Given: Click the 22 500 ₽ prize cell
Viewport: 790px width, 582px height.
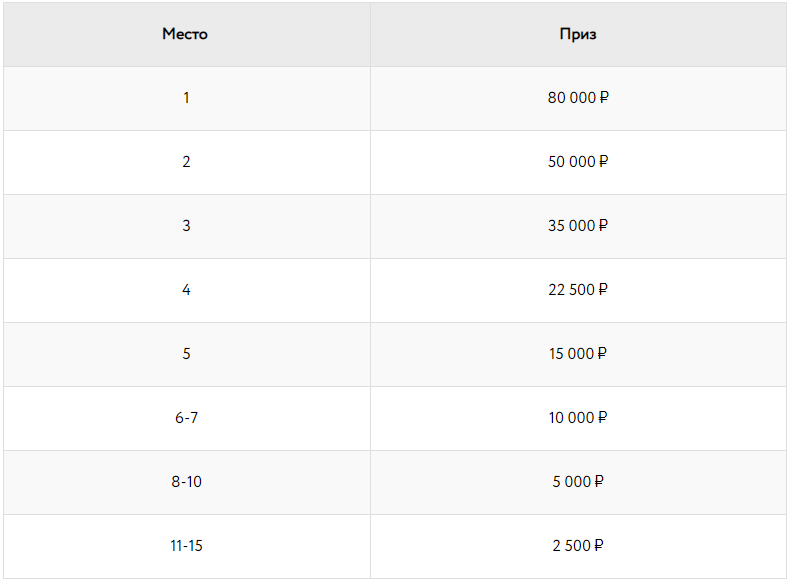Looking at the screenshot, I should [x=578, y=290].
